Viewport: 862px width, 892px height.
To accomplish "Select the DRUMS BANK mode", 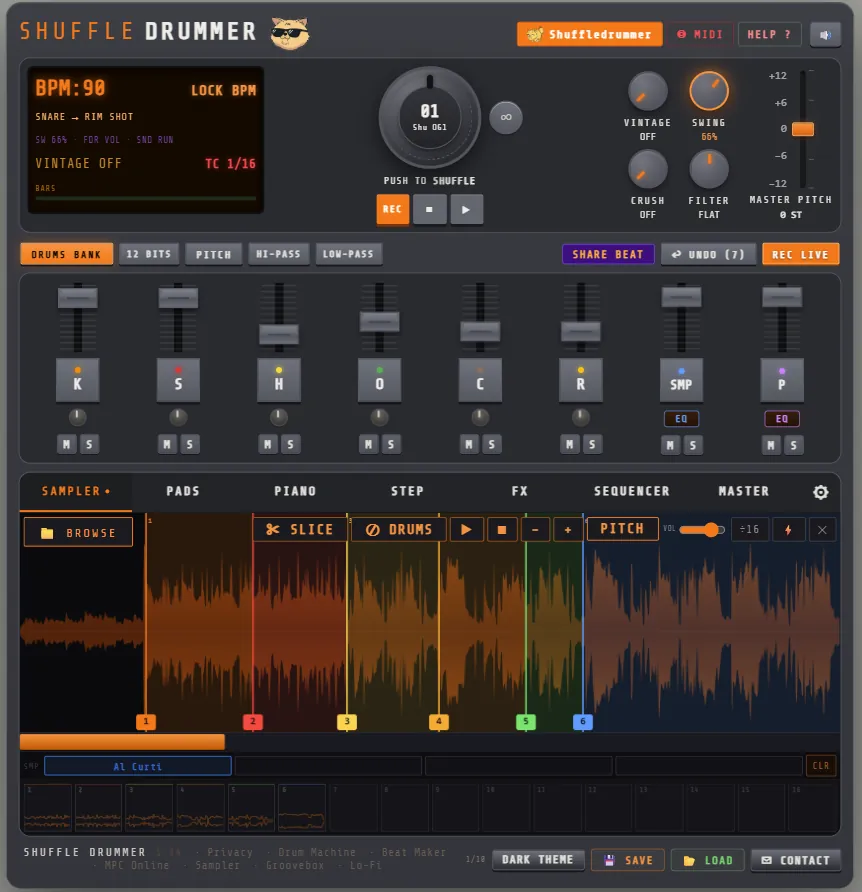I will click(67, 254).
